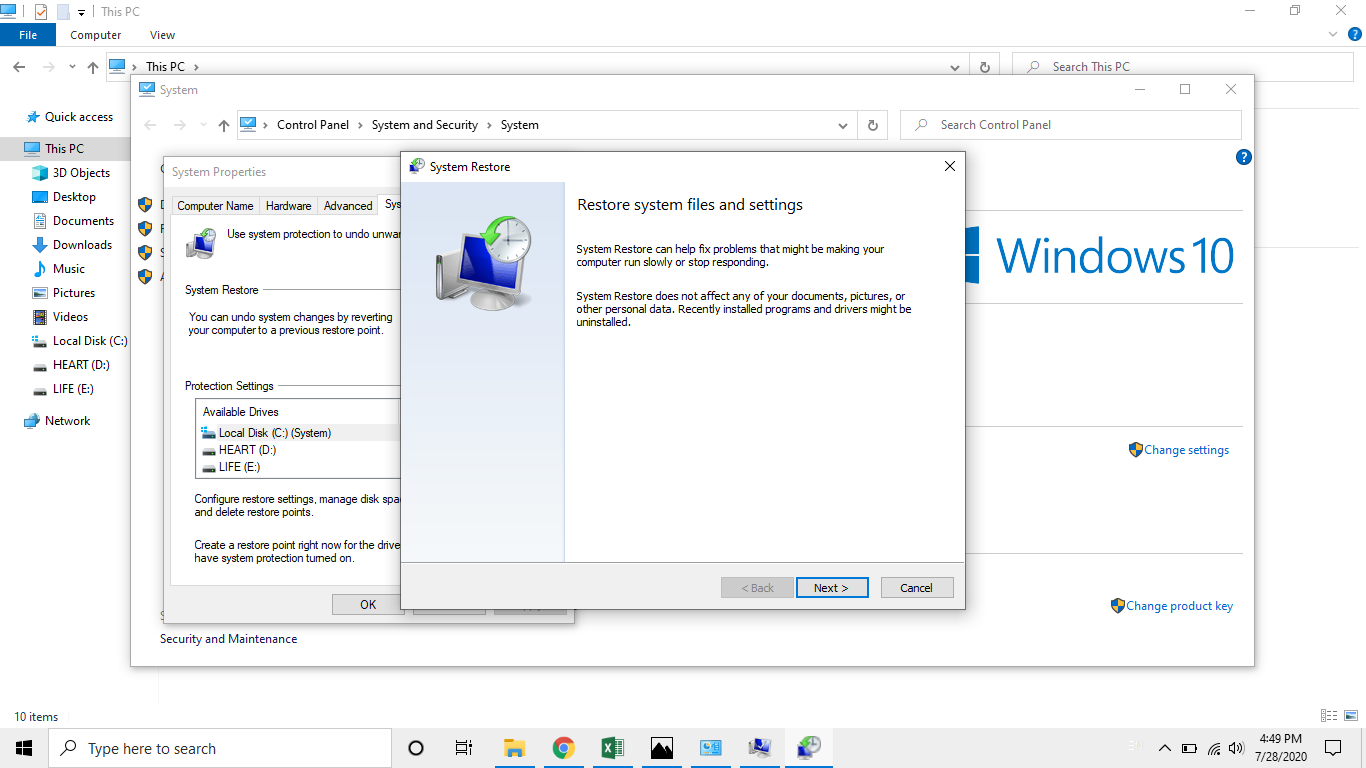Click OK in System Properties dialog
1366x768 pixels.
[x=368, y=604]
